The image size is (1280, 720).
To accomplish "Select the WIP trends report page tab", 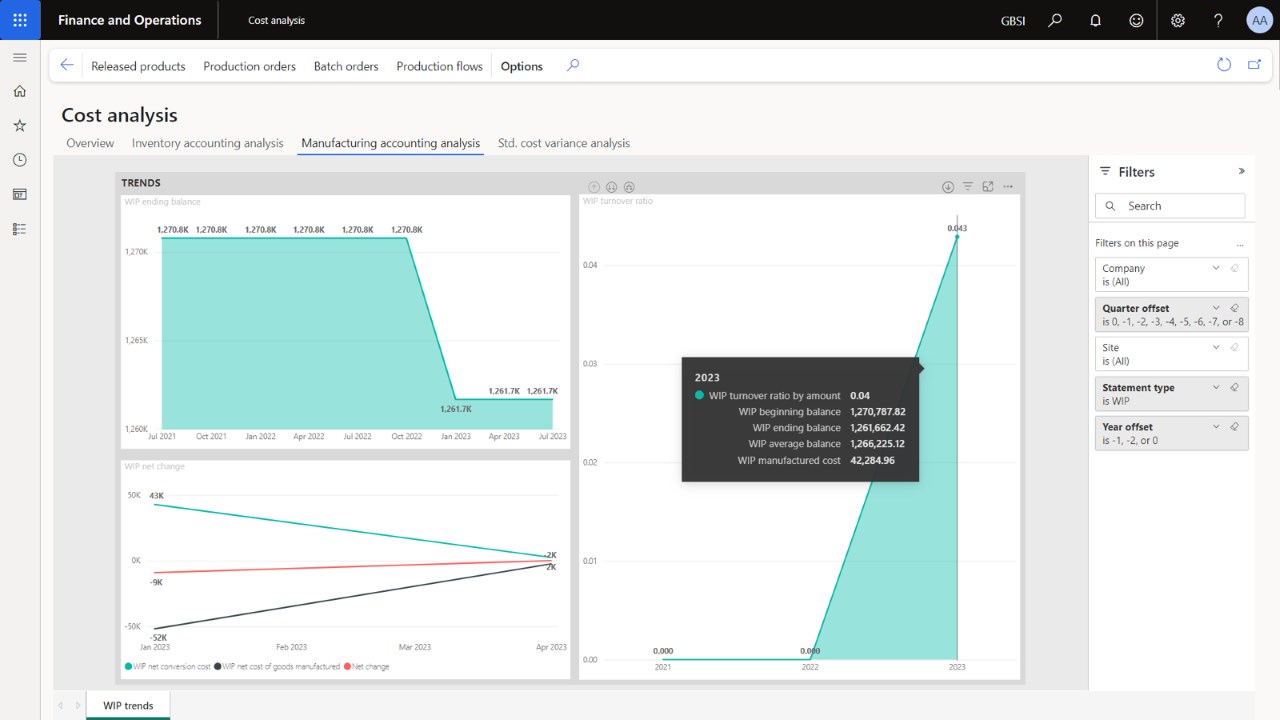I will click(128, 705).
